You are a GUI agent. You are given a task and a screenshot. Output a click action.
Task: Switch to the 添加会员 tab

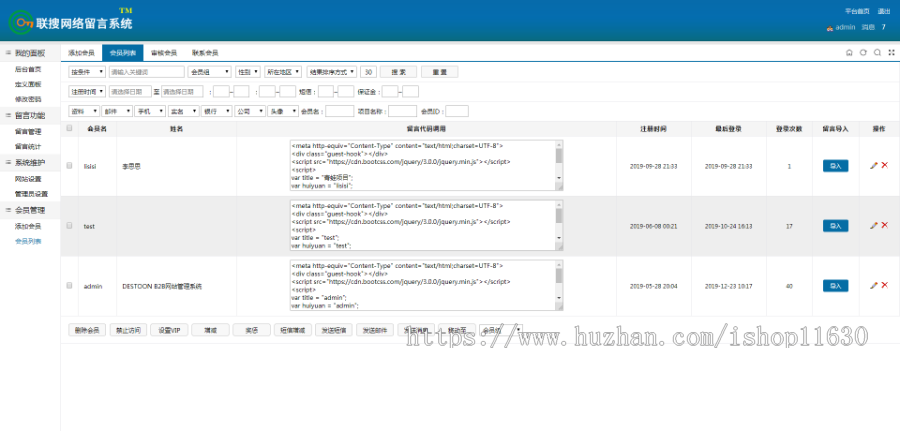pos(82,53)
